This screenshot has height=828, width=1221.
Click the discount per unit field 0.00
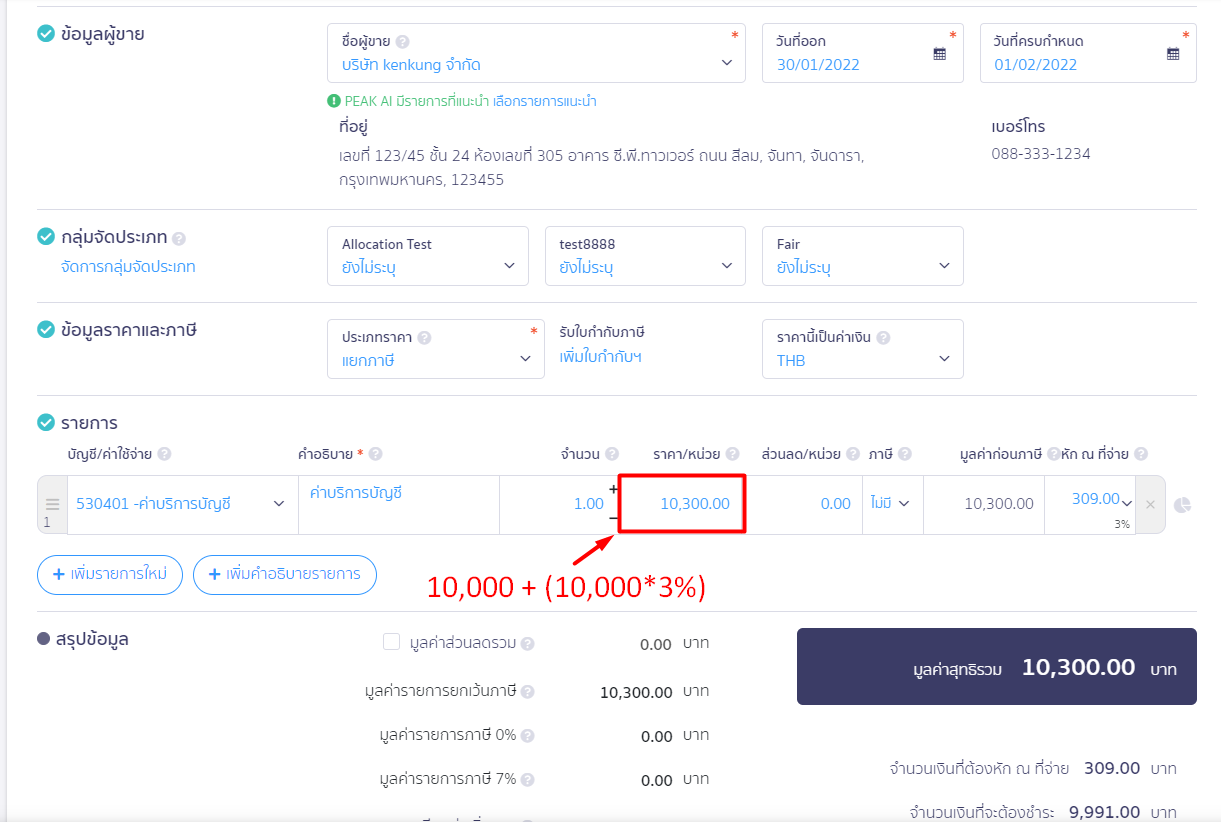[x=805, y=504]
